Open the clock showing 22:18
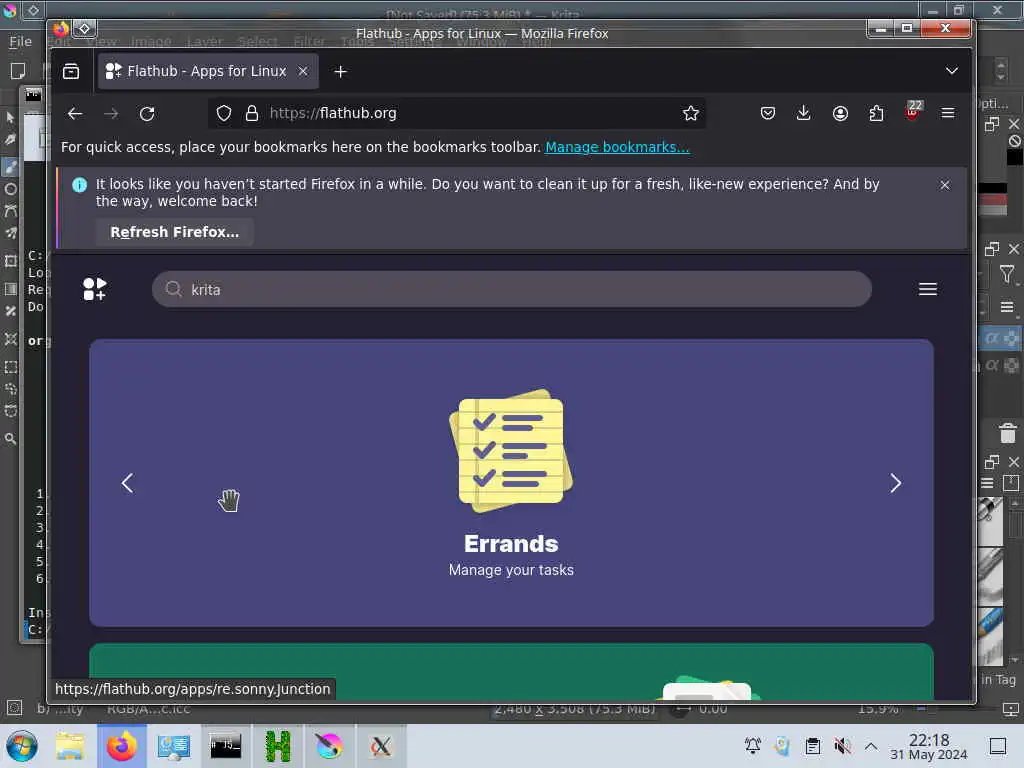 pos(929,746)
